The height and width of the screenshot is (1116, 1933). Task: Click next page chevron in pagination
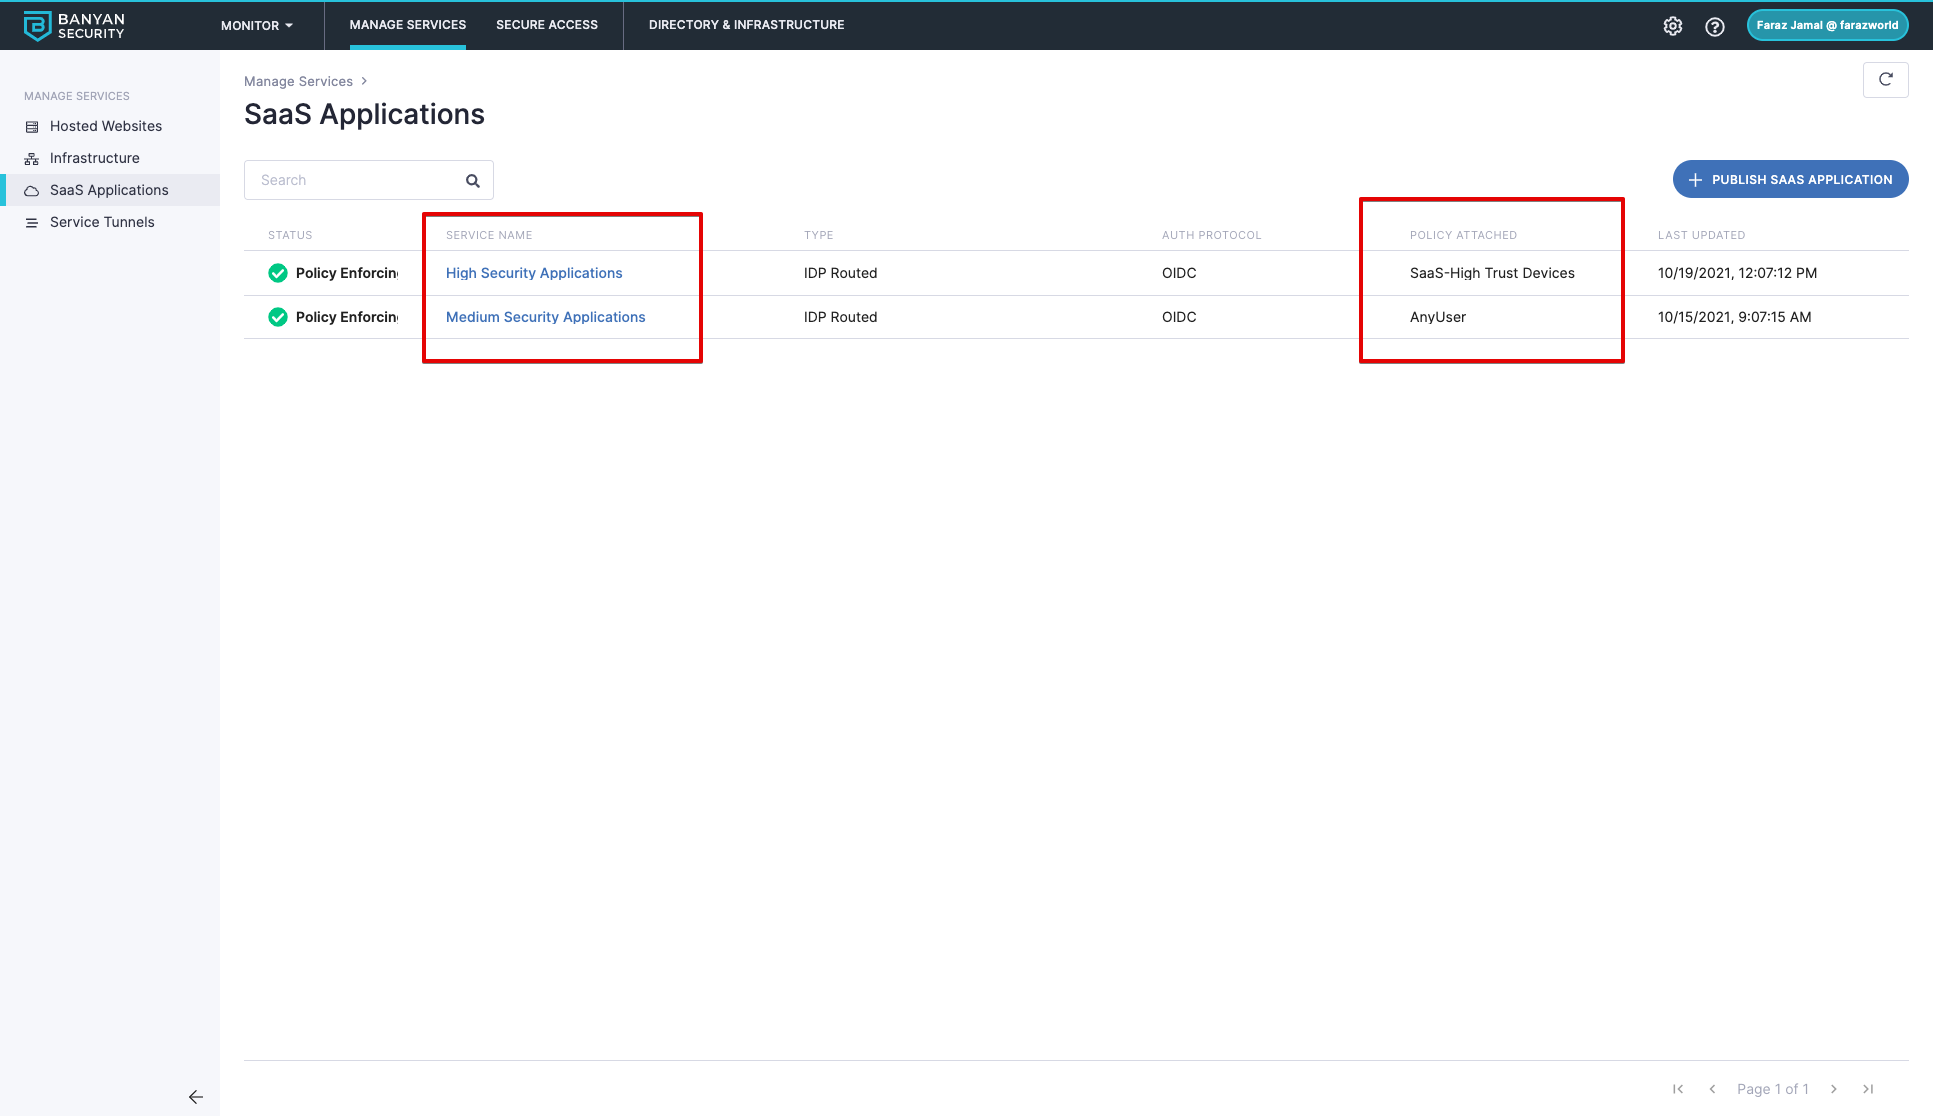1834,1089
